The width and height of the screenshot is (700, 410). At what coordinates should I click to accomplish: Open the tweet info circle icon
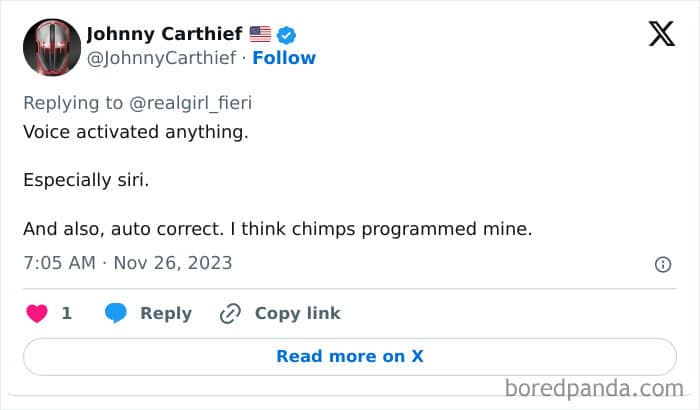(x=662, y=264)
